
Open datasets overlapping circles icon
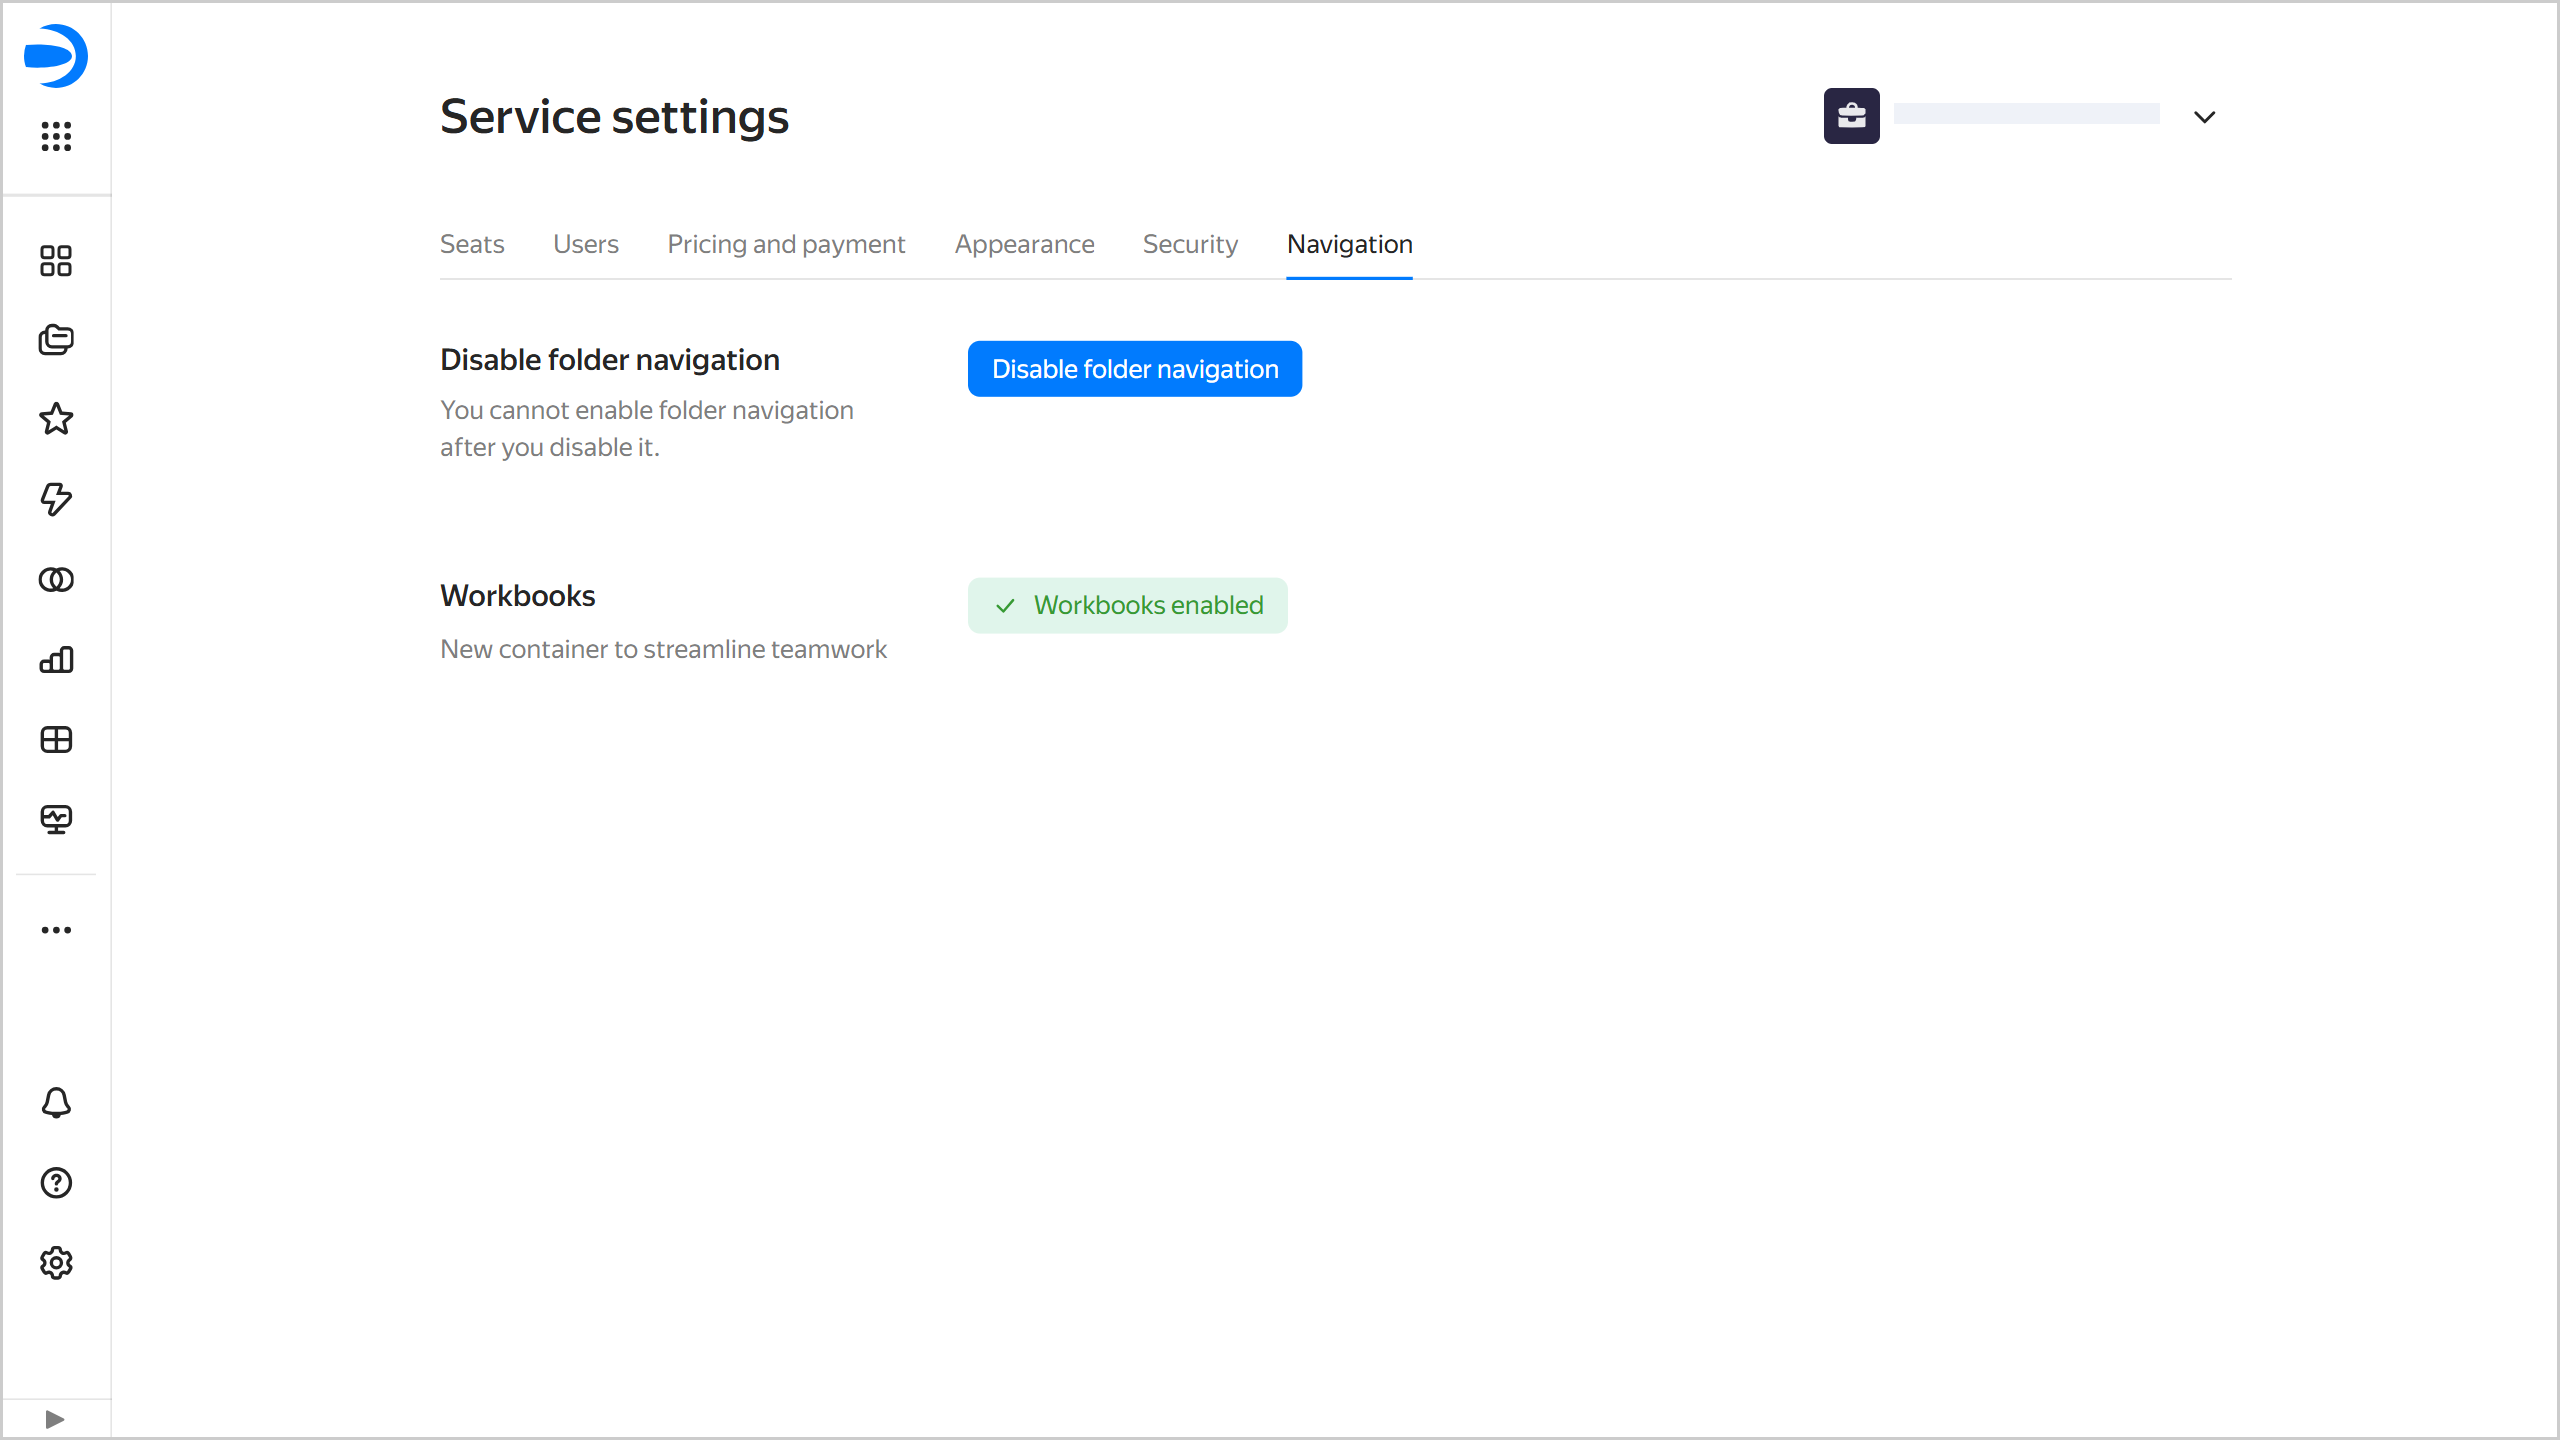(x=56, y=580)
